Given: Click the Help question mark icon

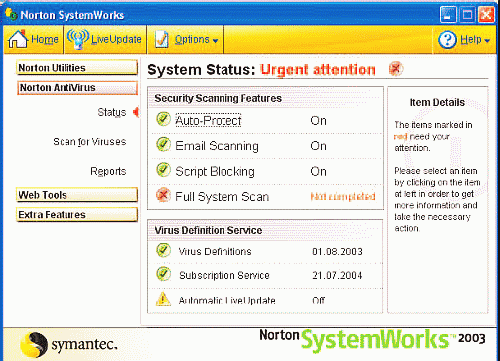Looking at the screenshot, I should 447,40.
